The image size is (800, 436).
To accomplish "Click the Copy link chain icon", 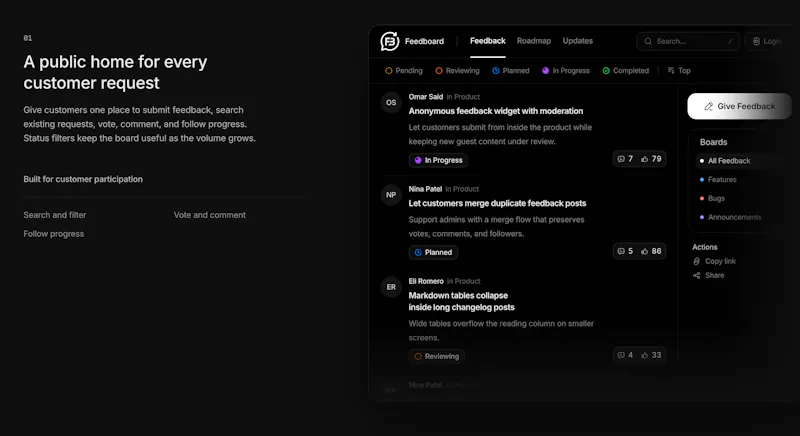I will [697, 261].
